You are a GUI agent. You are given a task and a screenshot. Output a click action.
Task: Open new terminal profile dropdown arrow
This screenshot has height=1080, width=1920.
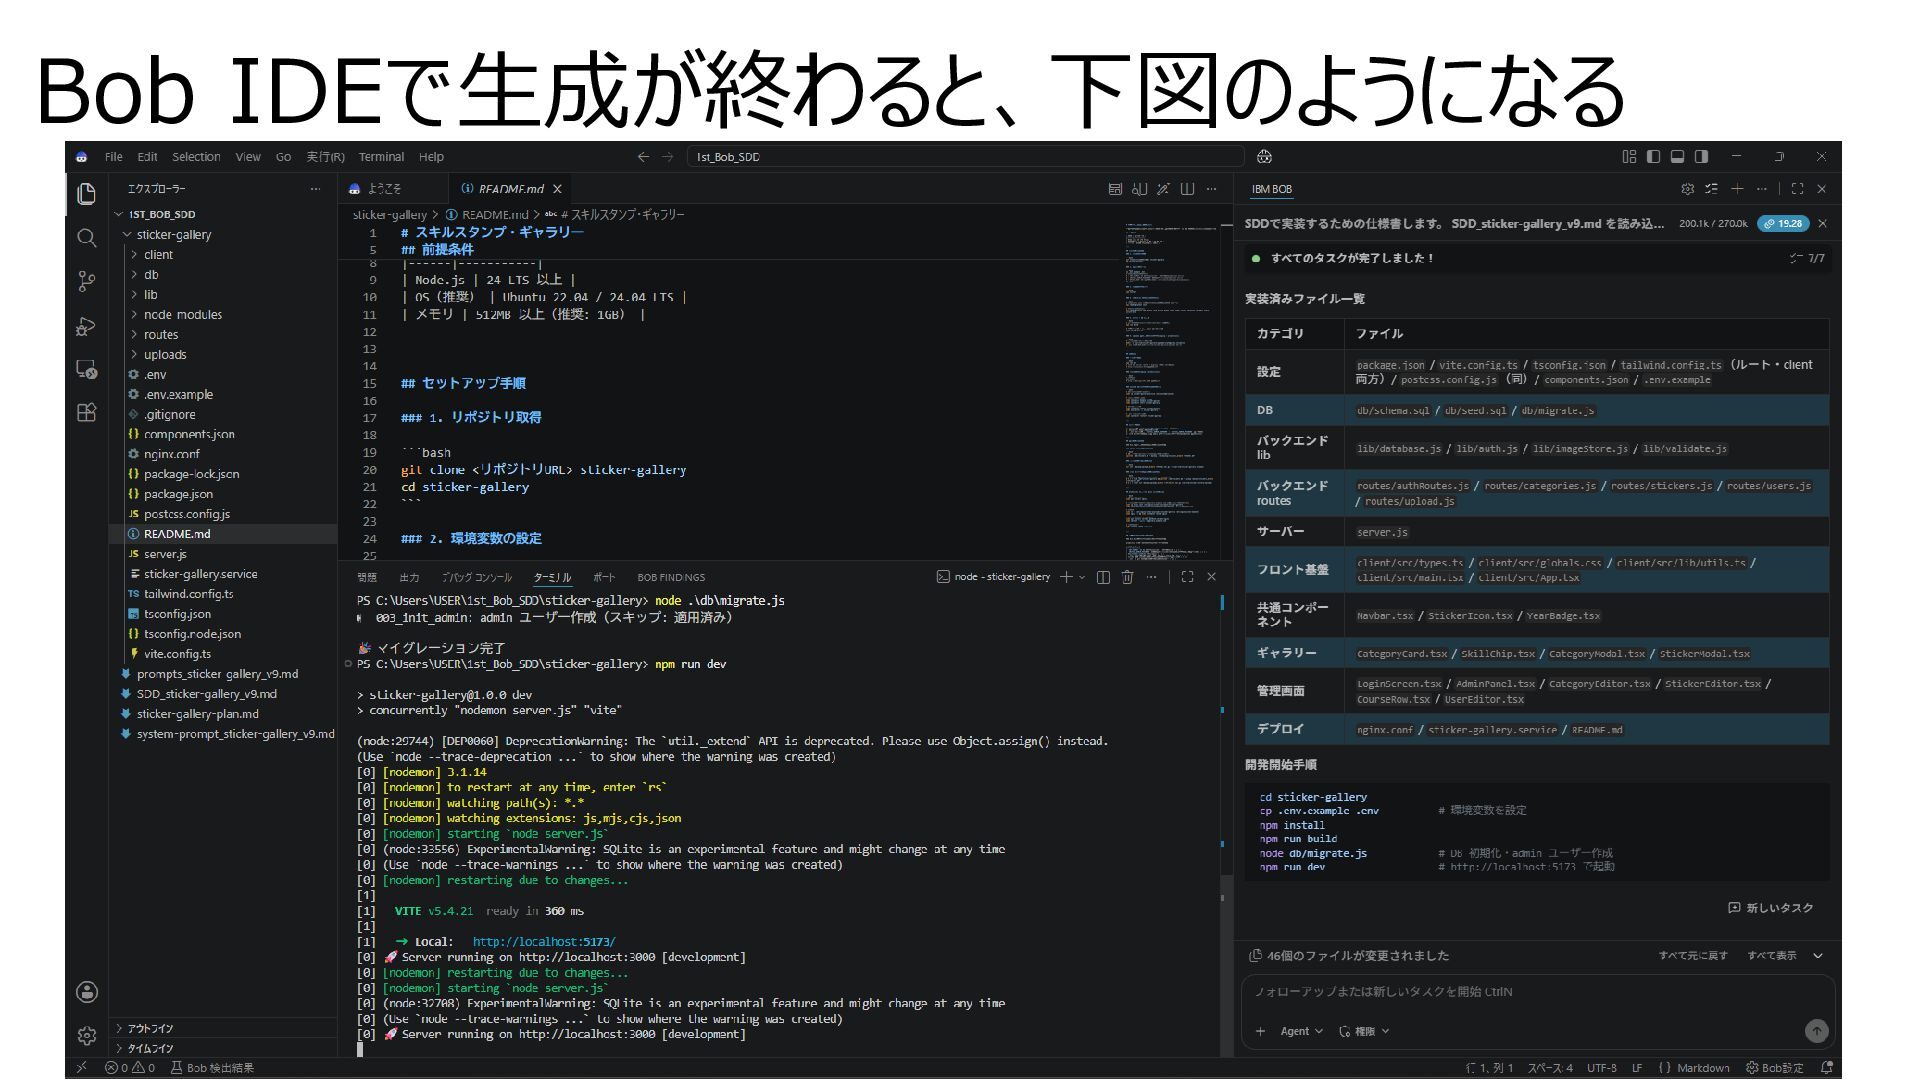[1082, 577]
